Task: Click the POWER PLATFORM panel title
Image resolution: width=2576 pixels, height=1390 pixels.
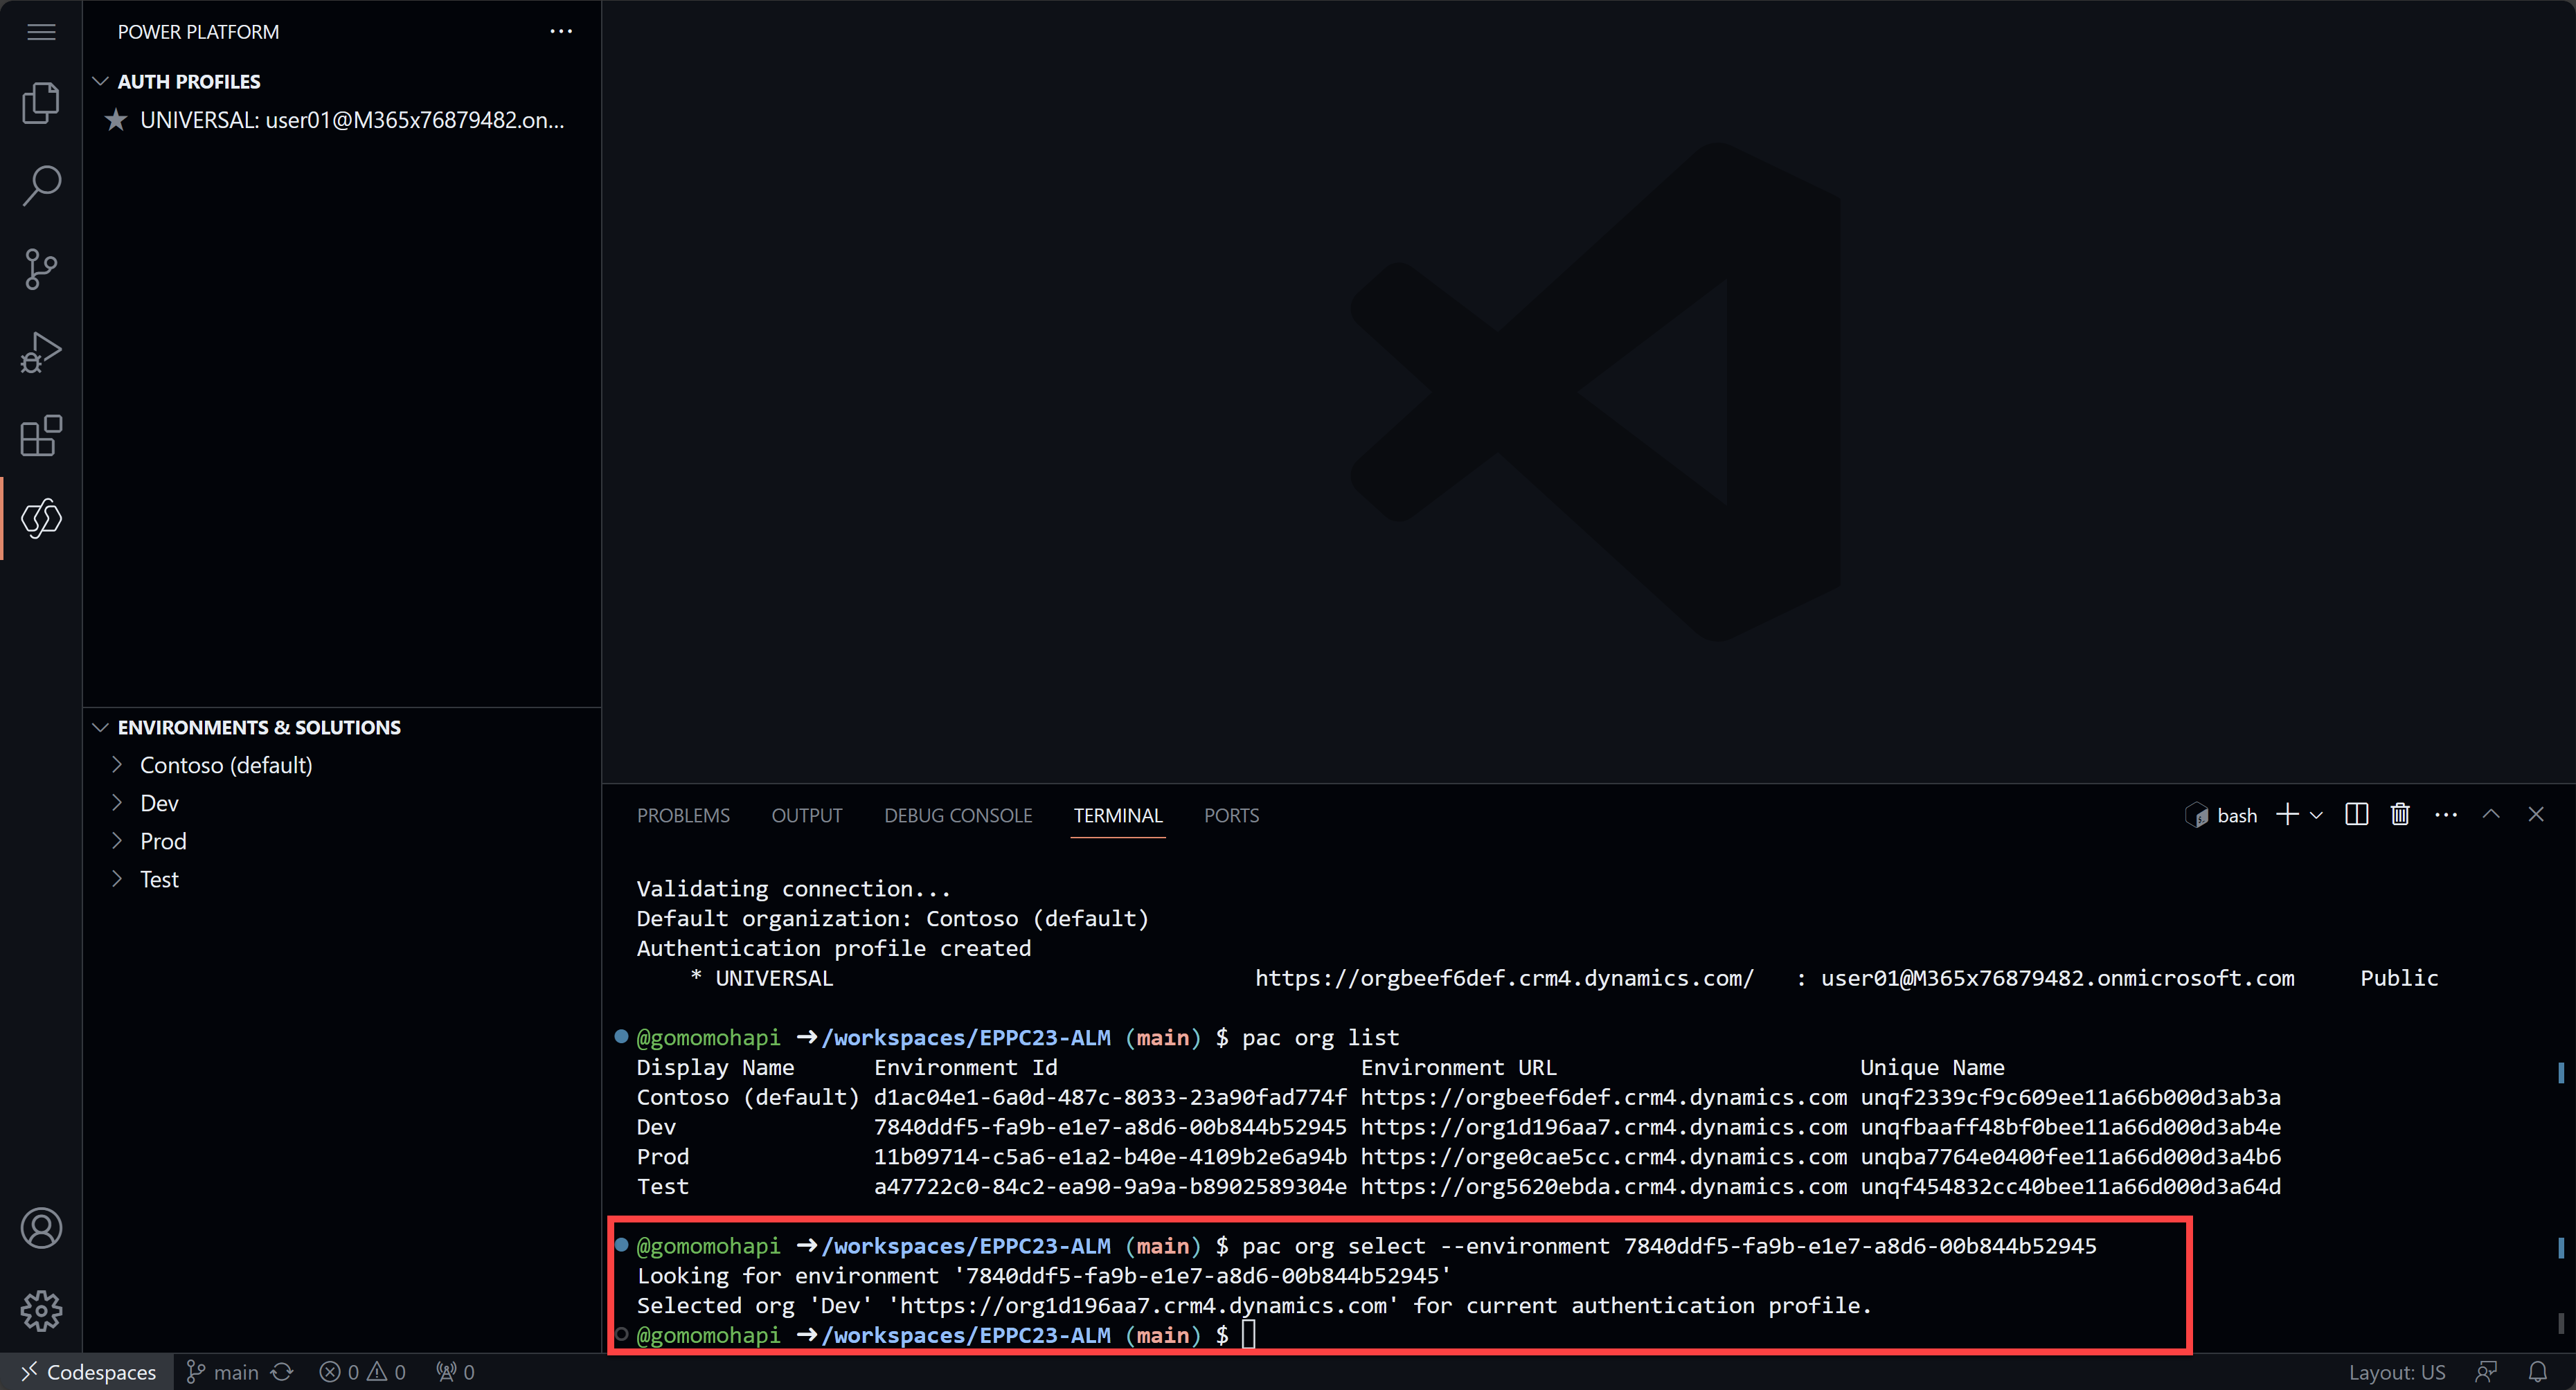Action: [x=198, y=32]
